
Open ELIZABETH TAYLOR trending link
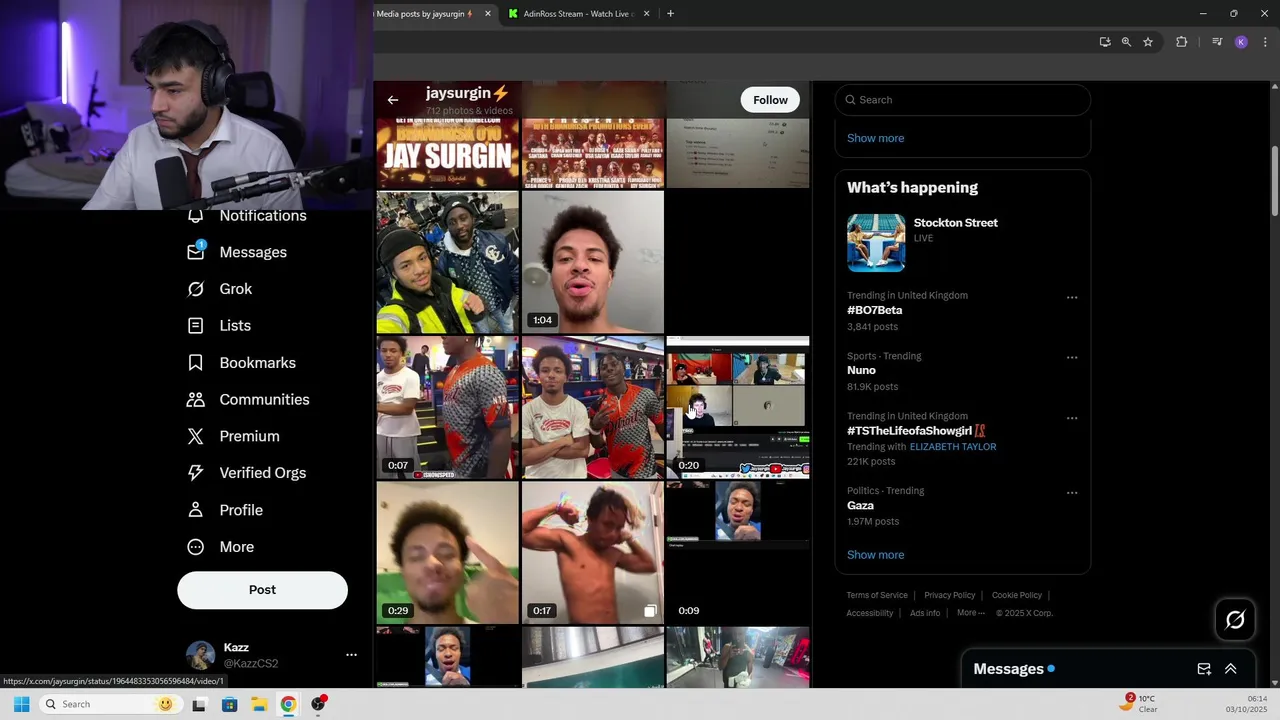[953, 447]
